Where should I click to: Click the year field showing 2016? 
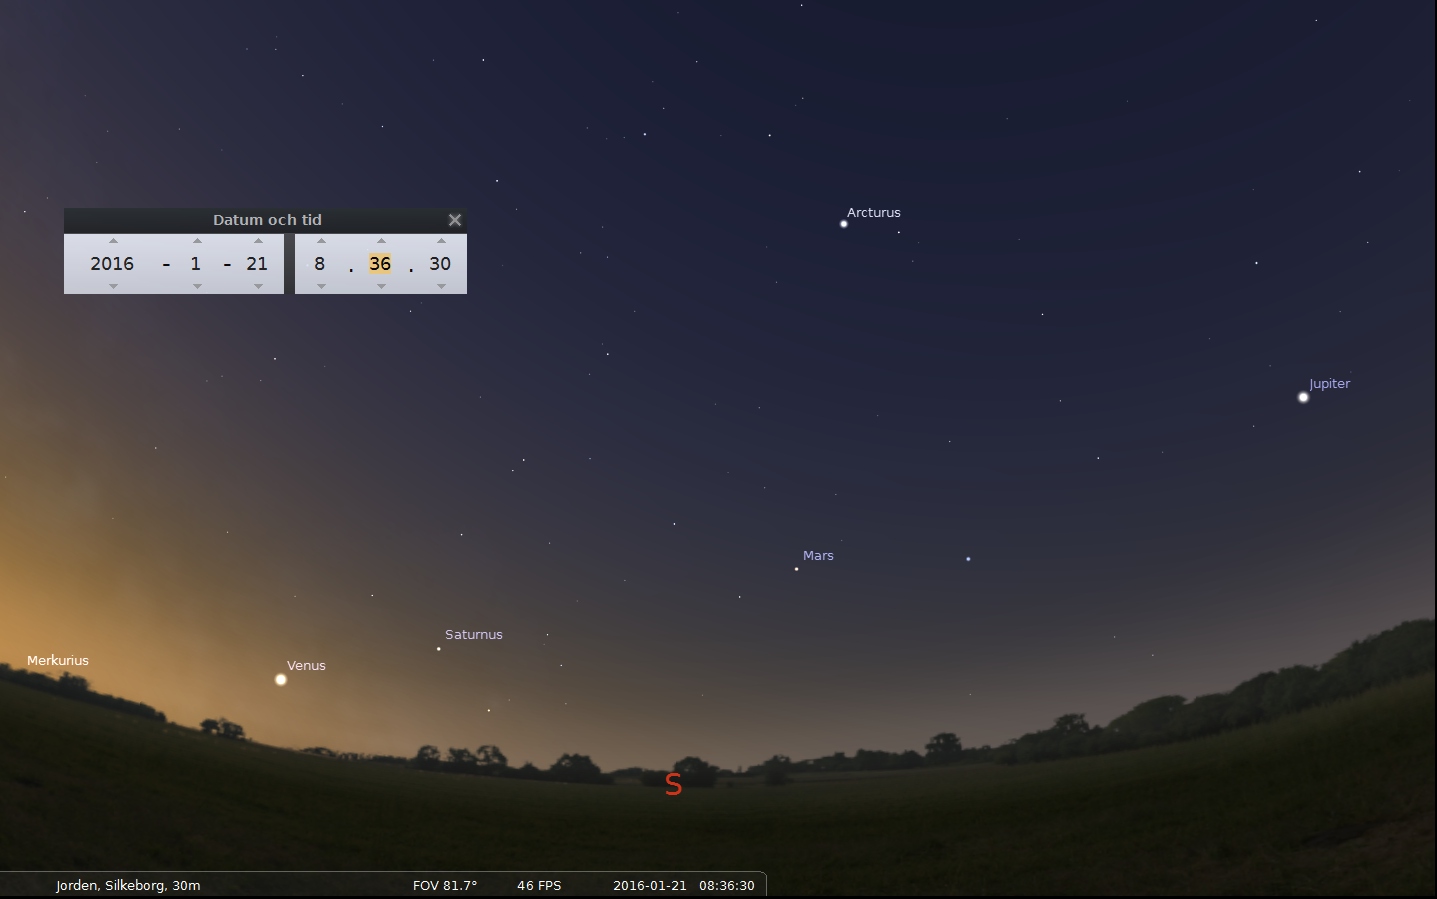pos(112,264)
